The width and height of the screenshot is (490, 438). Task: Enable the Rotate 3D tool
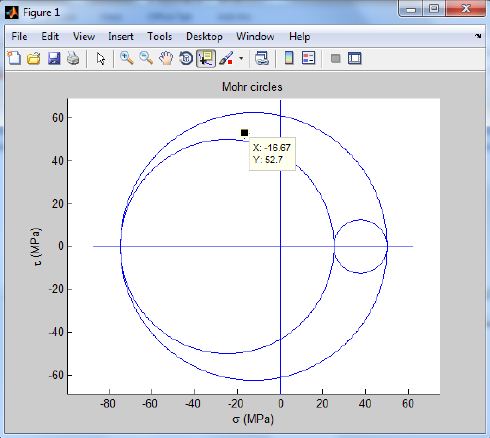point(186,59)
